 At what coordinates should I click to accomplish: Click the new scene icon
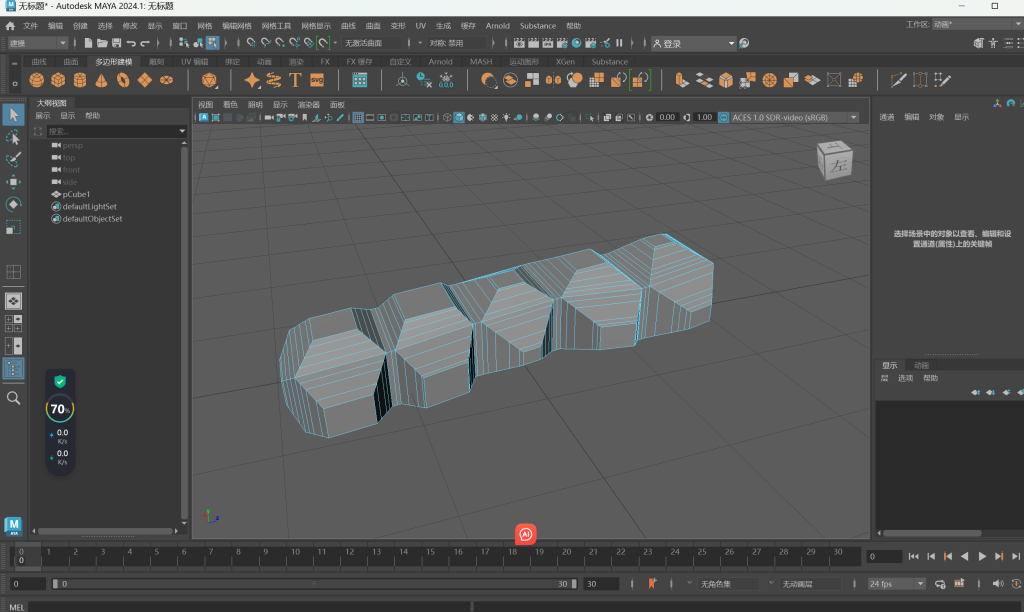coord(88,43)
